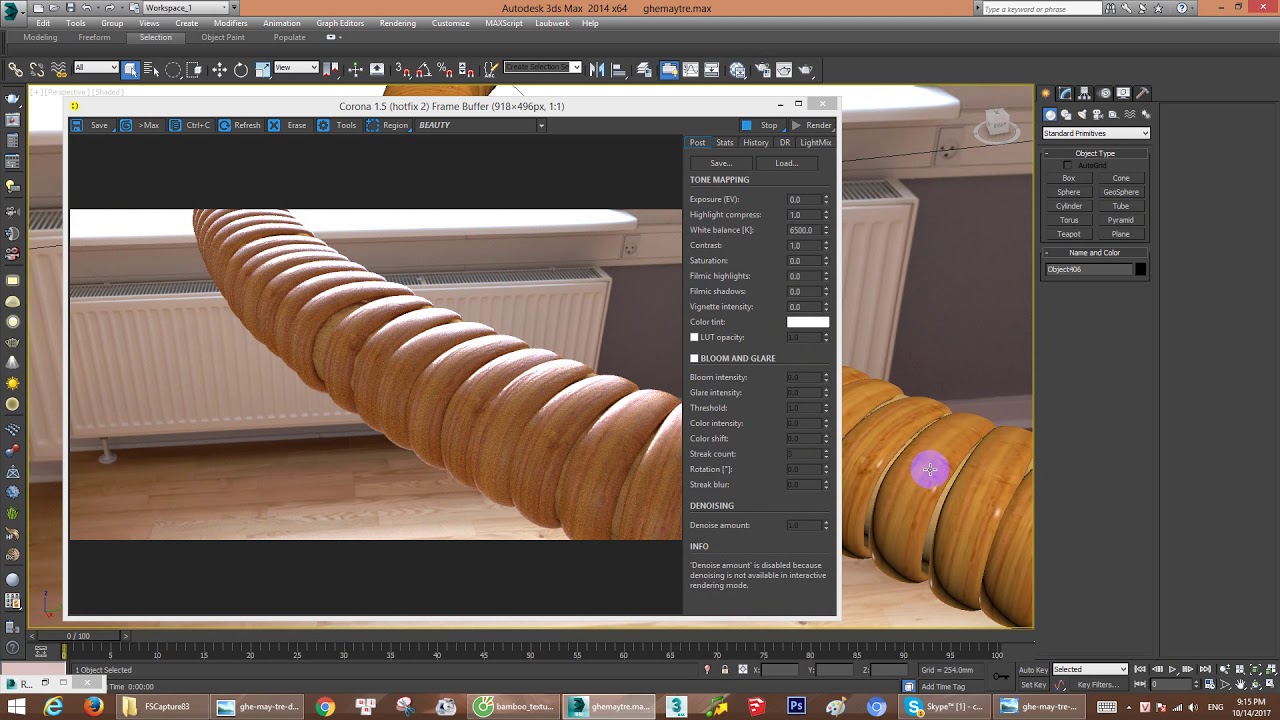Image resolution: width=1280 pixels, height=720 pixels.
Task: Open Photoshop from the Windows taskbar
Action: (796, 706)
